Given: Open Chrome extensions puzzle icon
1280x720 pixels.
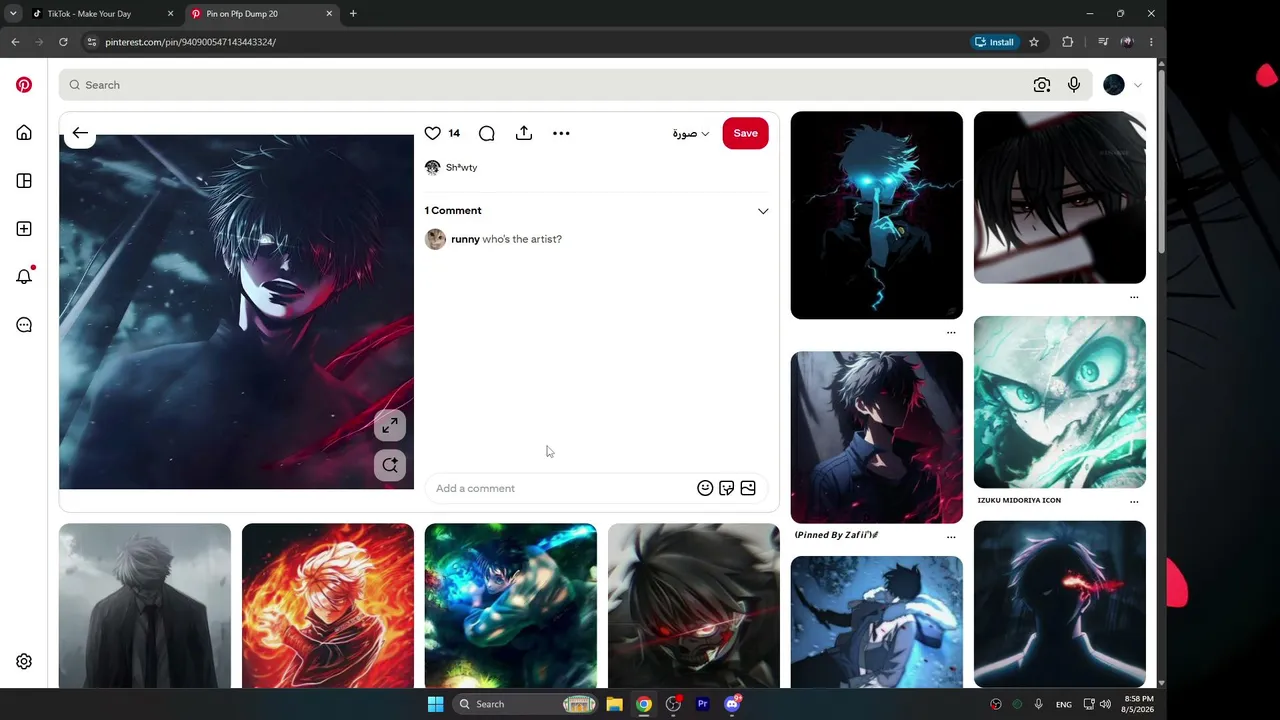Looking at the screenshot, I should (1068, 42).
